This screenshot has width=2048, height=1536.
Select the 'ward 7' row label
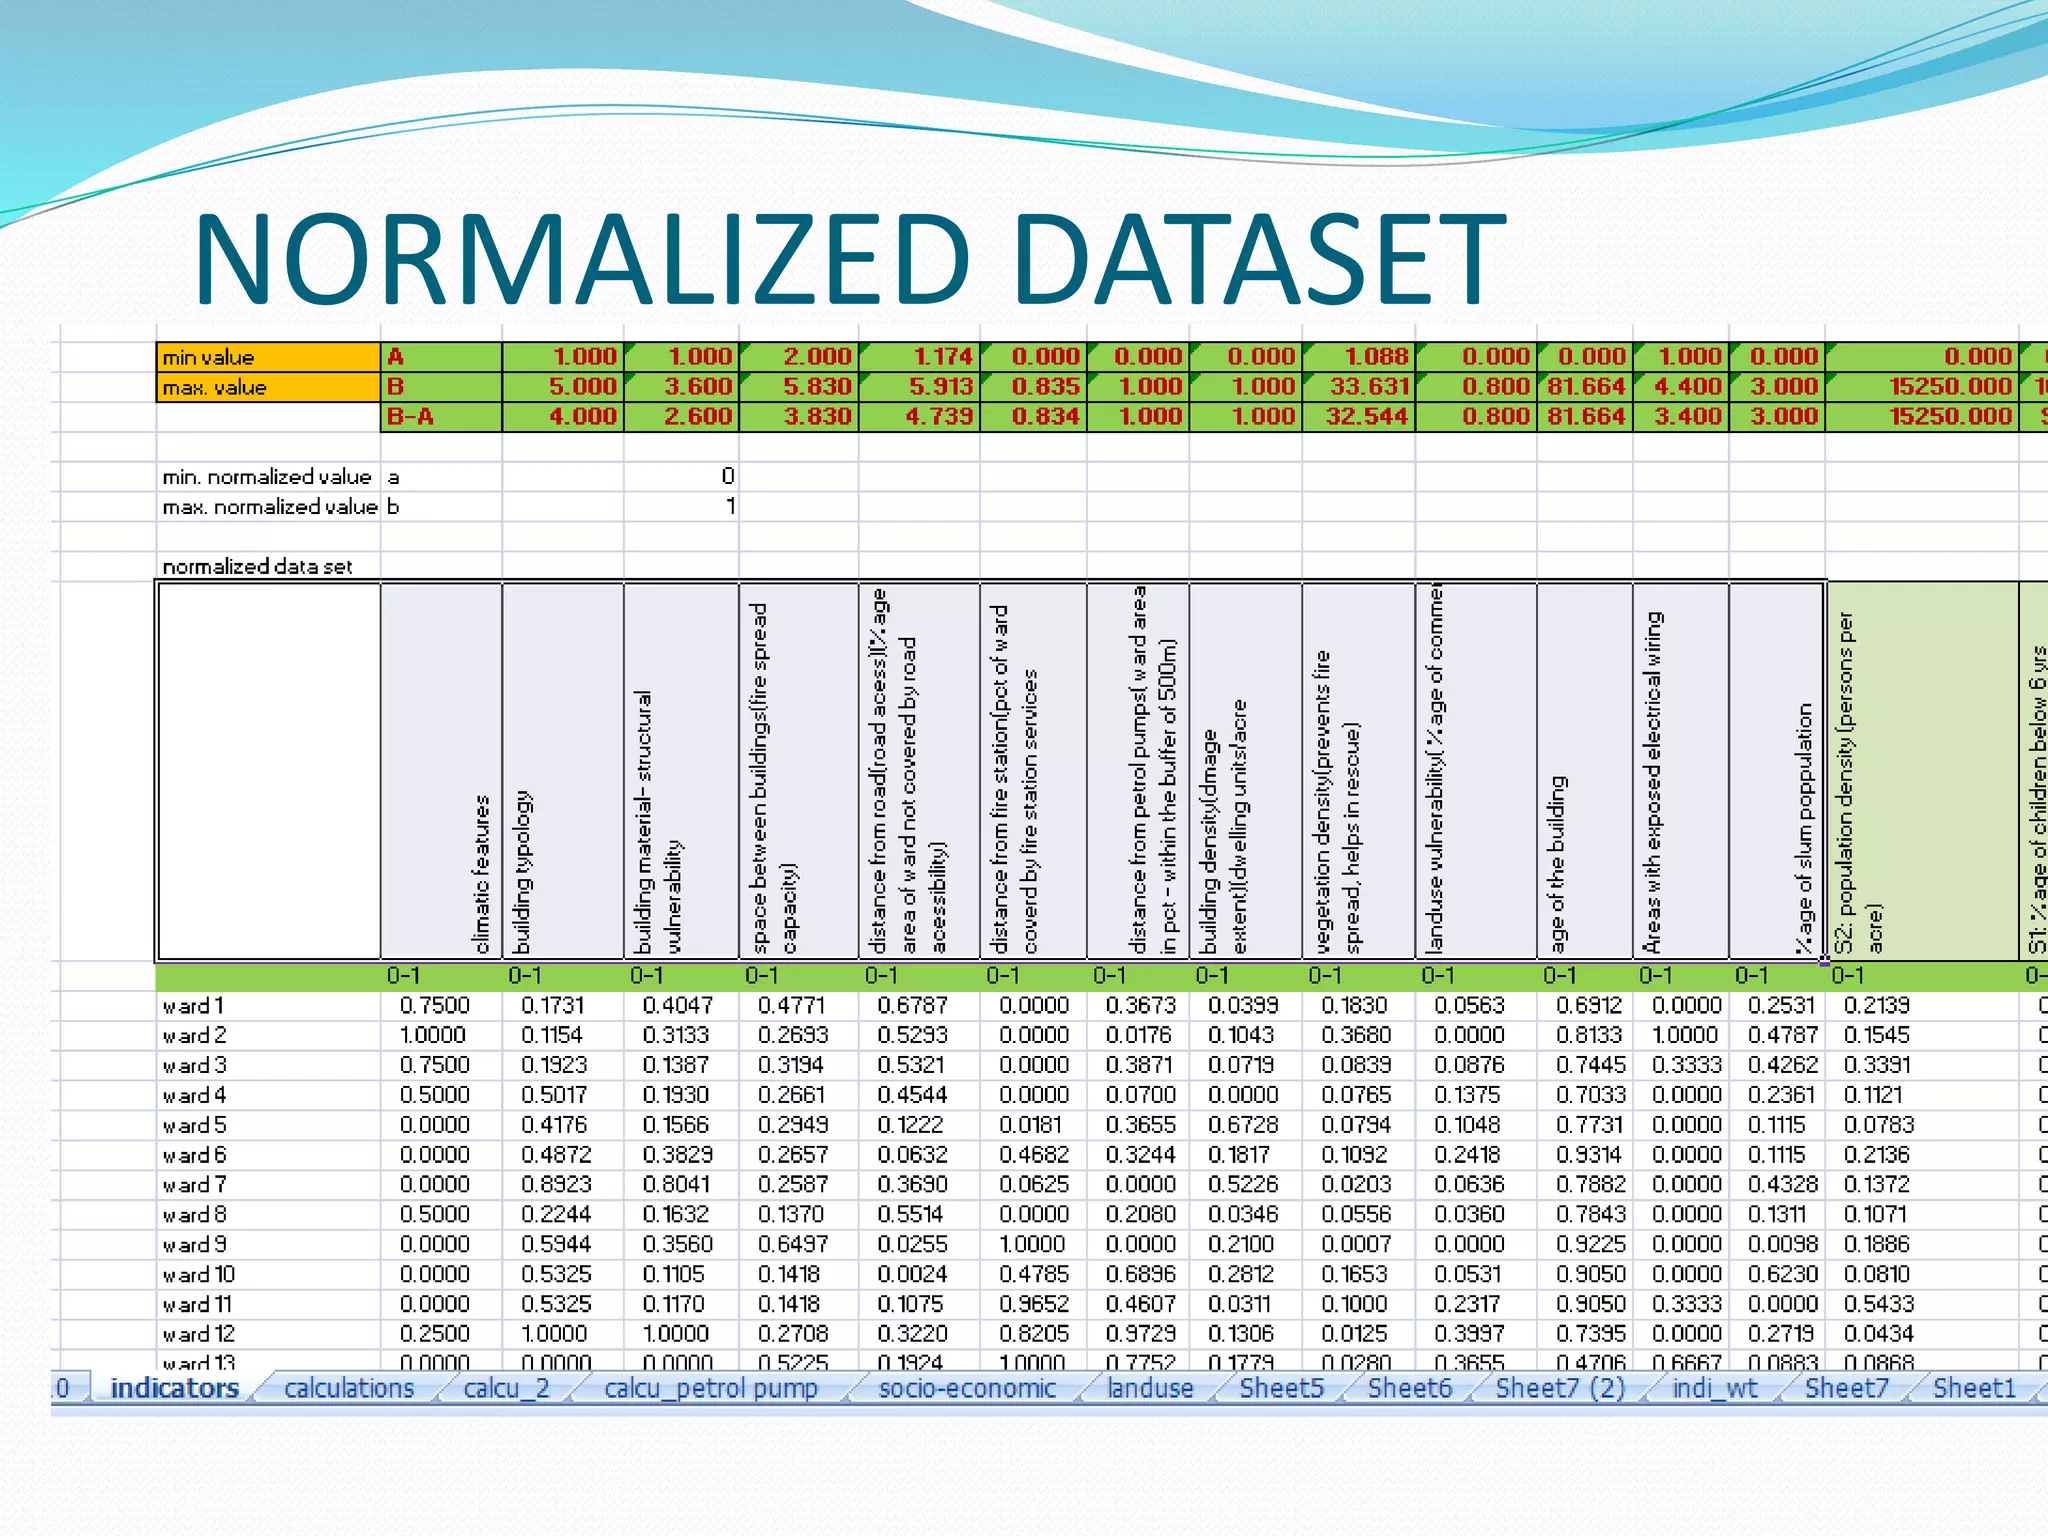(268, 1185)
